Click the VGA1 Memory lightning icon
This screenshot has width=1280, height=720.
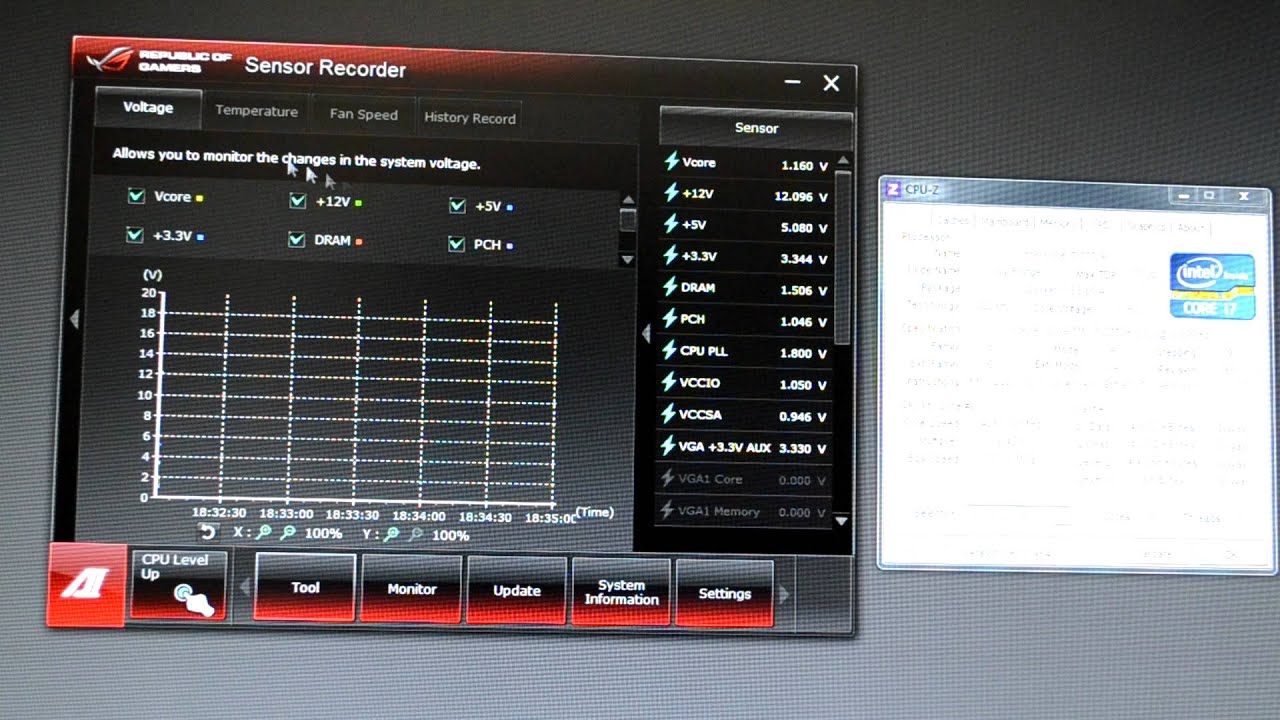click(x=668, y=511)
